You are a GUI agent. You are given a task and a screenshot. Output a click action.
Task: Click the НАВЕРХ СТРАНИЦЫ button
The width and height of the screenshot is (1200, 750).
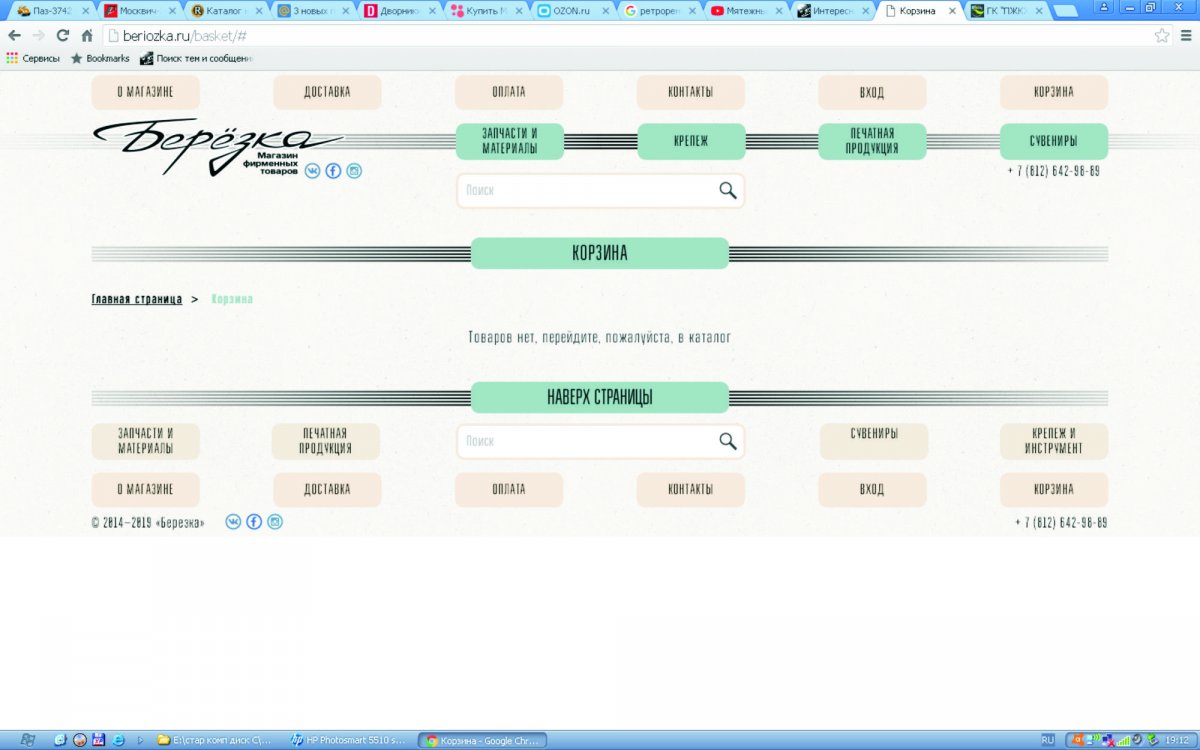600,397
